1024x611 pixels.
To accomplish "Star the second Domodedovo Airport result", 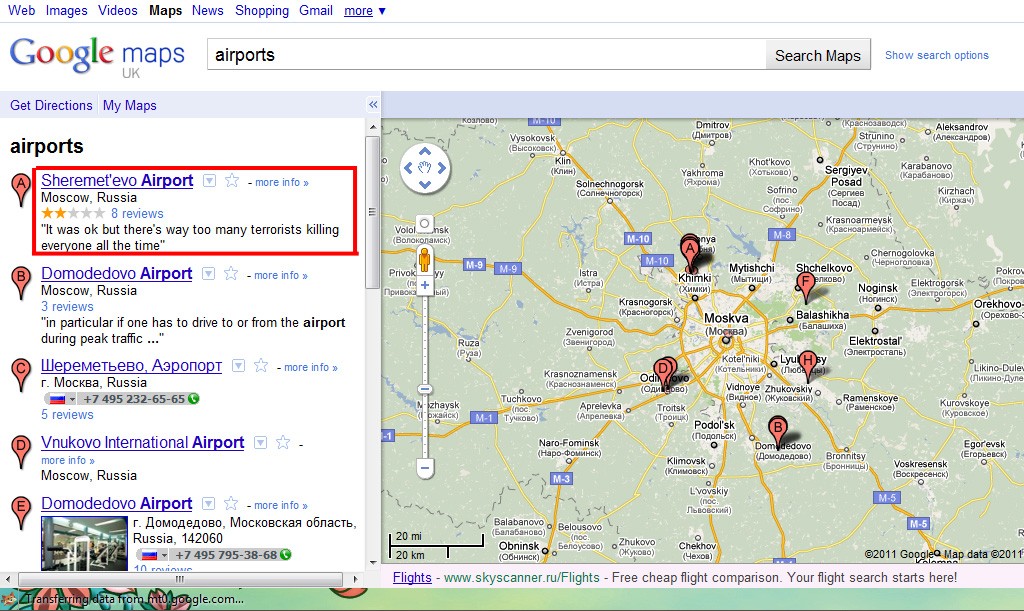I will tap(231, 503).
